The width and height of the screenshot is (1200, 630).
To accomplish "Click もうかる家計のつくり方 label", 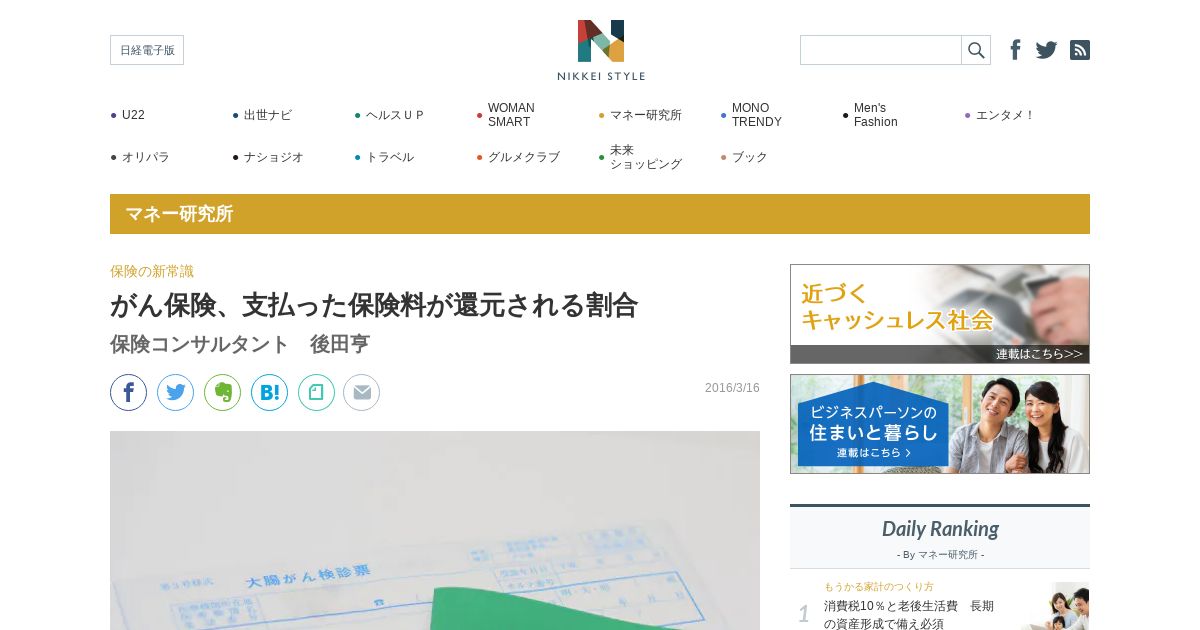I will (x=879, y=586).
